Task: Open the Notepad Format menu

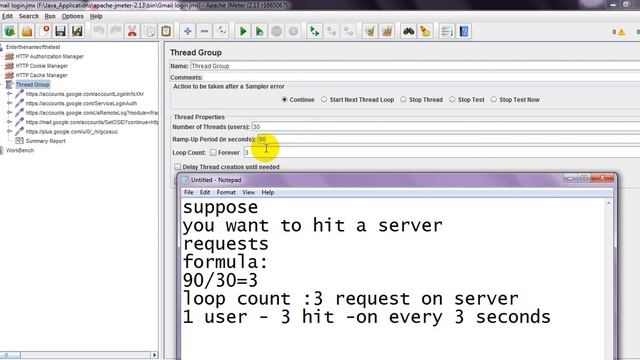Action: [226, 192]
